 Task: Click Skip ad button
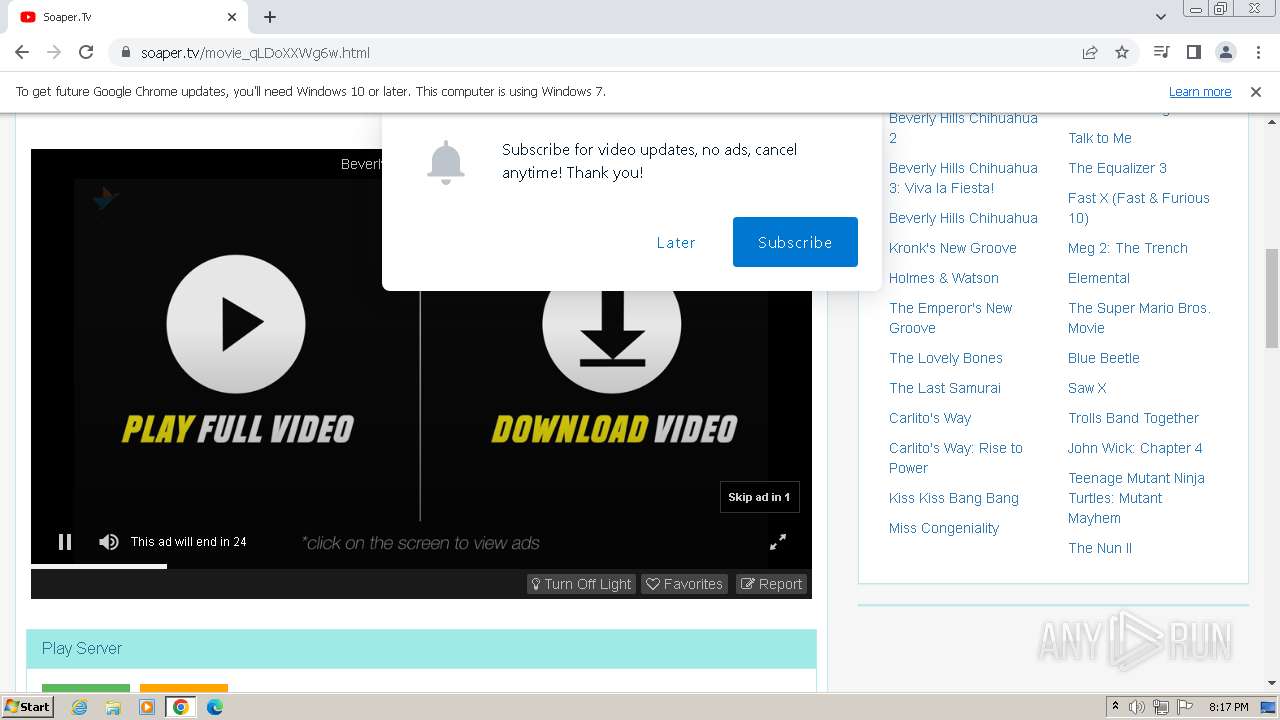pyautogui.click(x=759, y=497)
